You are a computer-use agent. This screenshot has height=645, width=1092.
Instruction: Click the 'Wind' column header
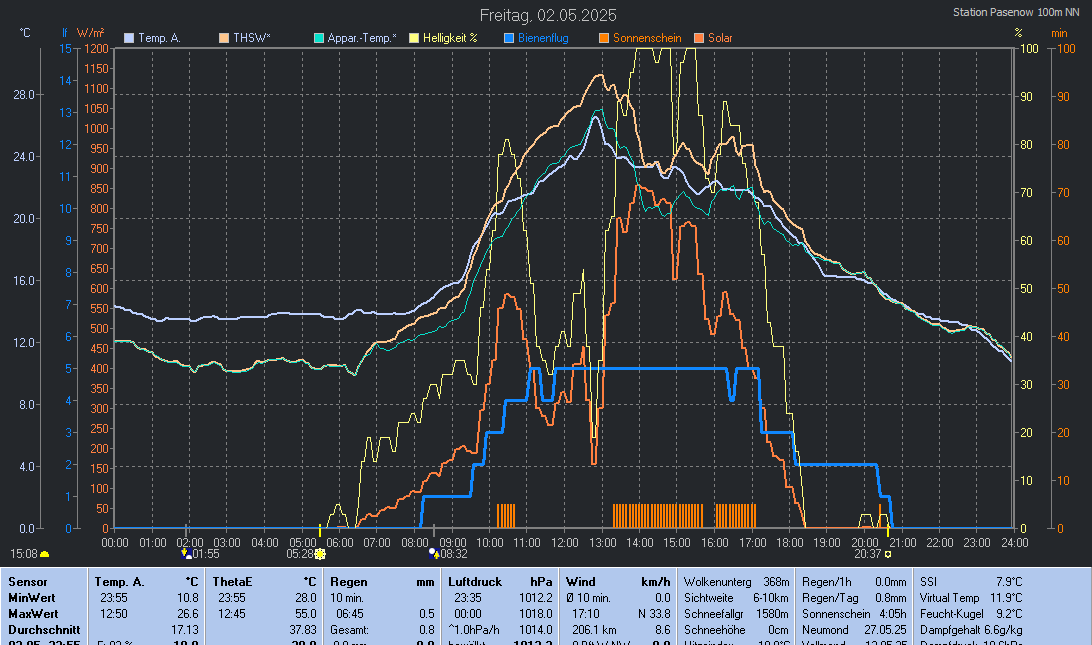(581, 582)
